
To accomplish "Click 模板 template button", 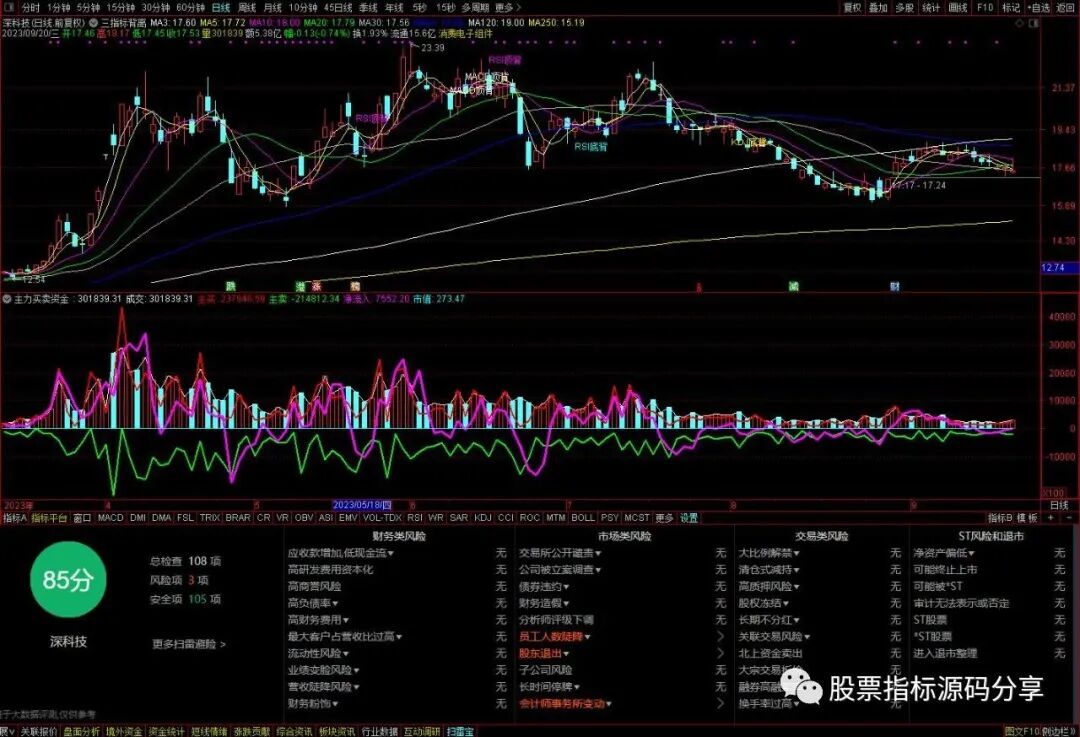I will click(x=1027, y=517).
